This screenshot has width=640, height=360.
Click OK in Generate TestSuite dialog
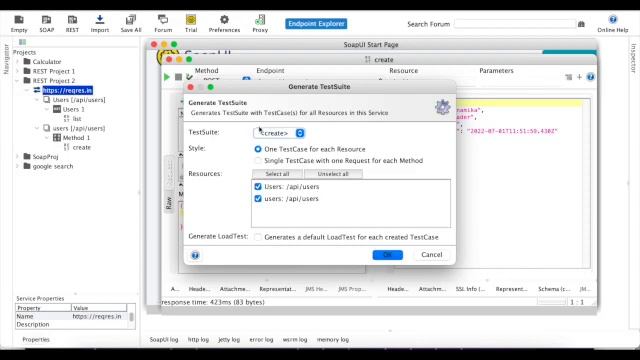[x=388, y=255]
